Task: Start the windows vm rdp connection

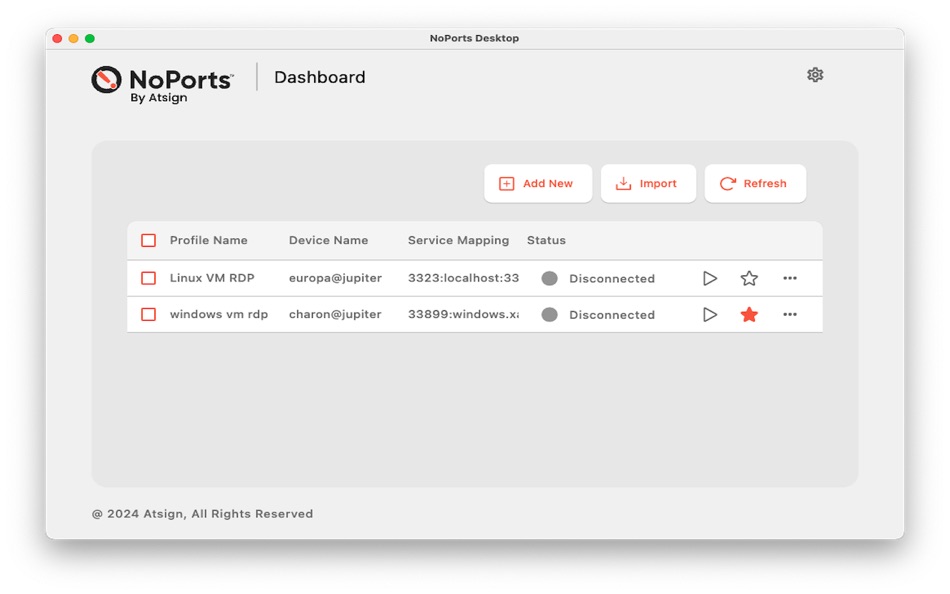Action: pyautogui.click(x=709, y=315)
